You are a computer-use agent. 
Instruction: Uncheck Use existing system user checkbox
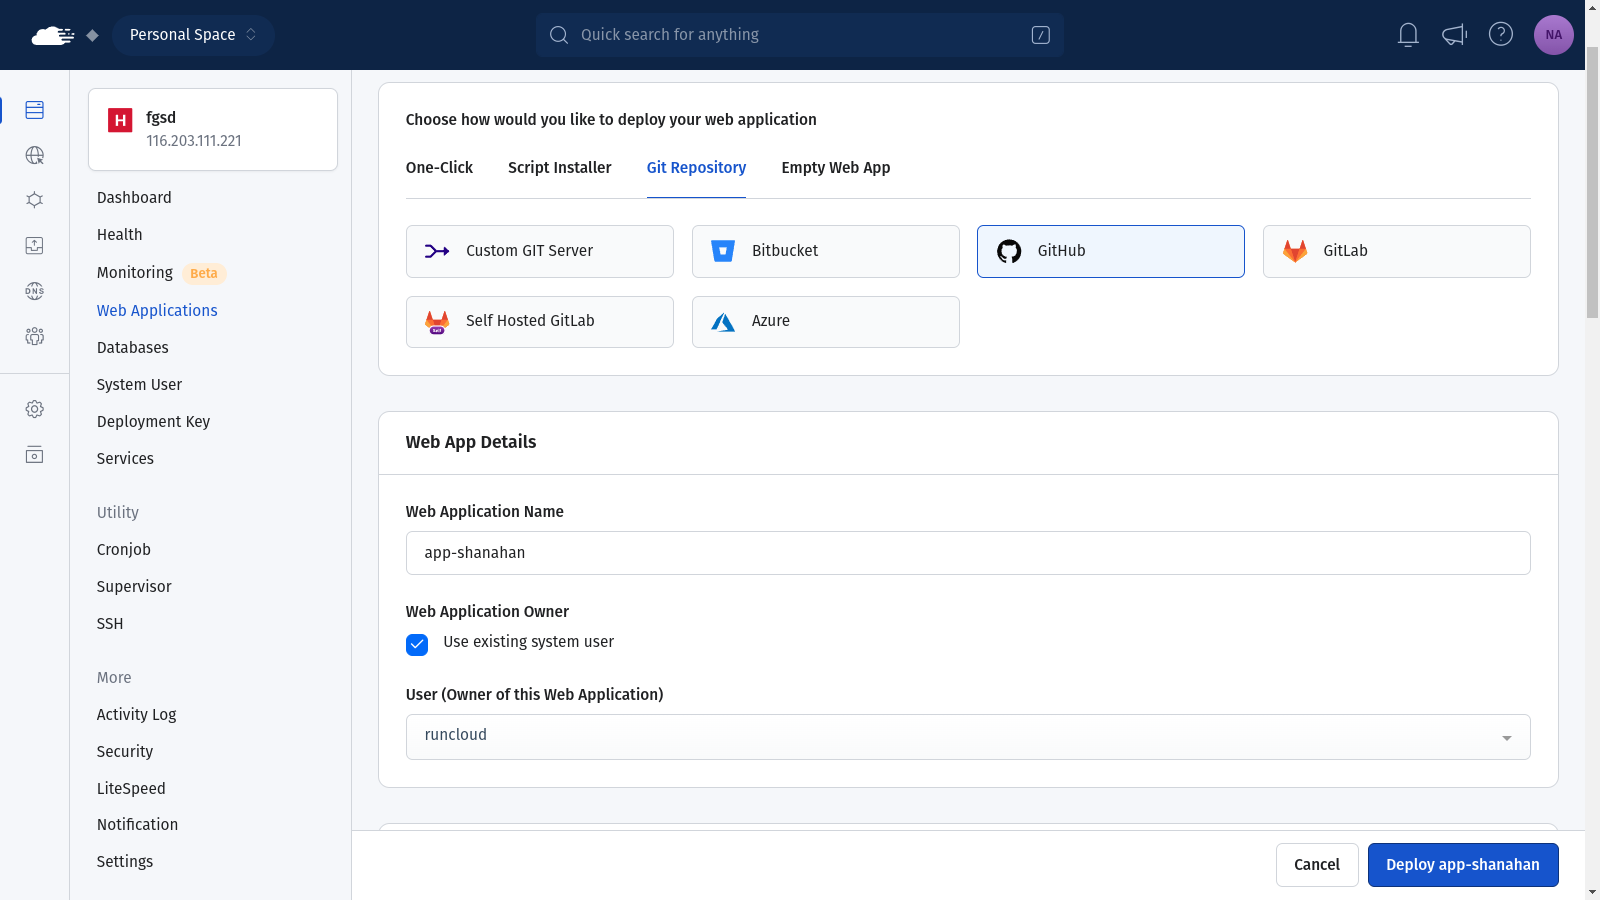click(417, 644)
